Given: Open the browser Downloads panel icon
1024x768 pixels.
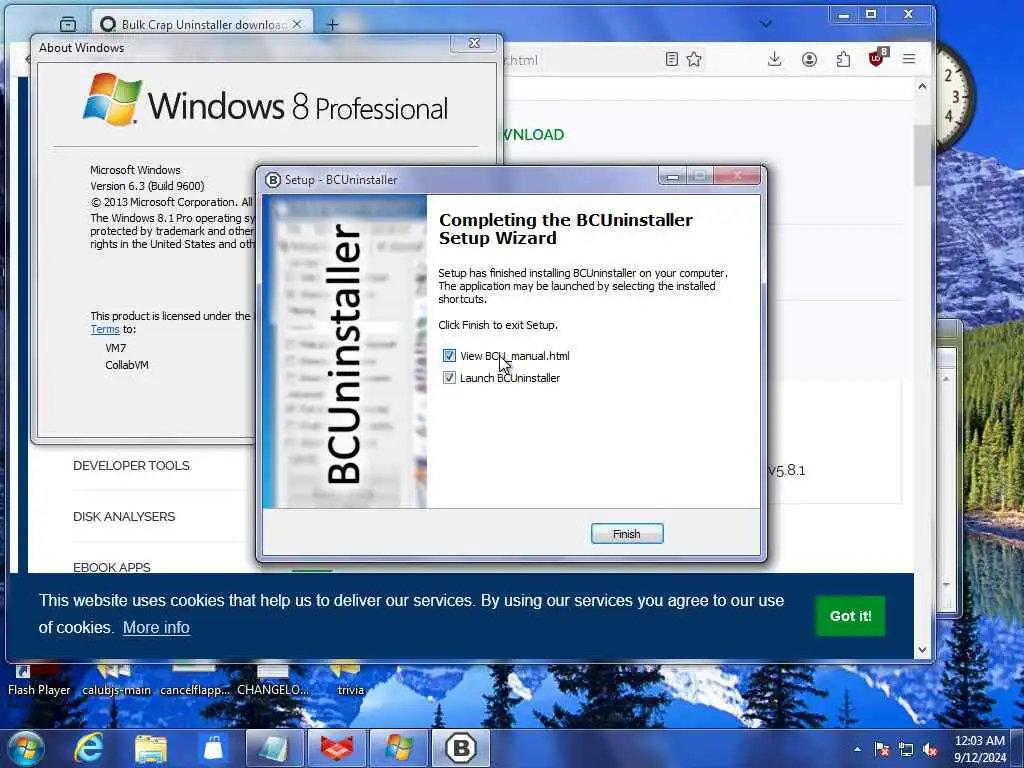Looking at the screenshot, I should [775, 59].
